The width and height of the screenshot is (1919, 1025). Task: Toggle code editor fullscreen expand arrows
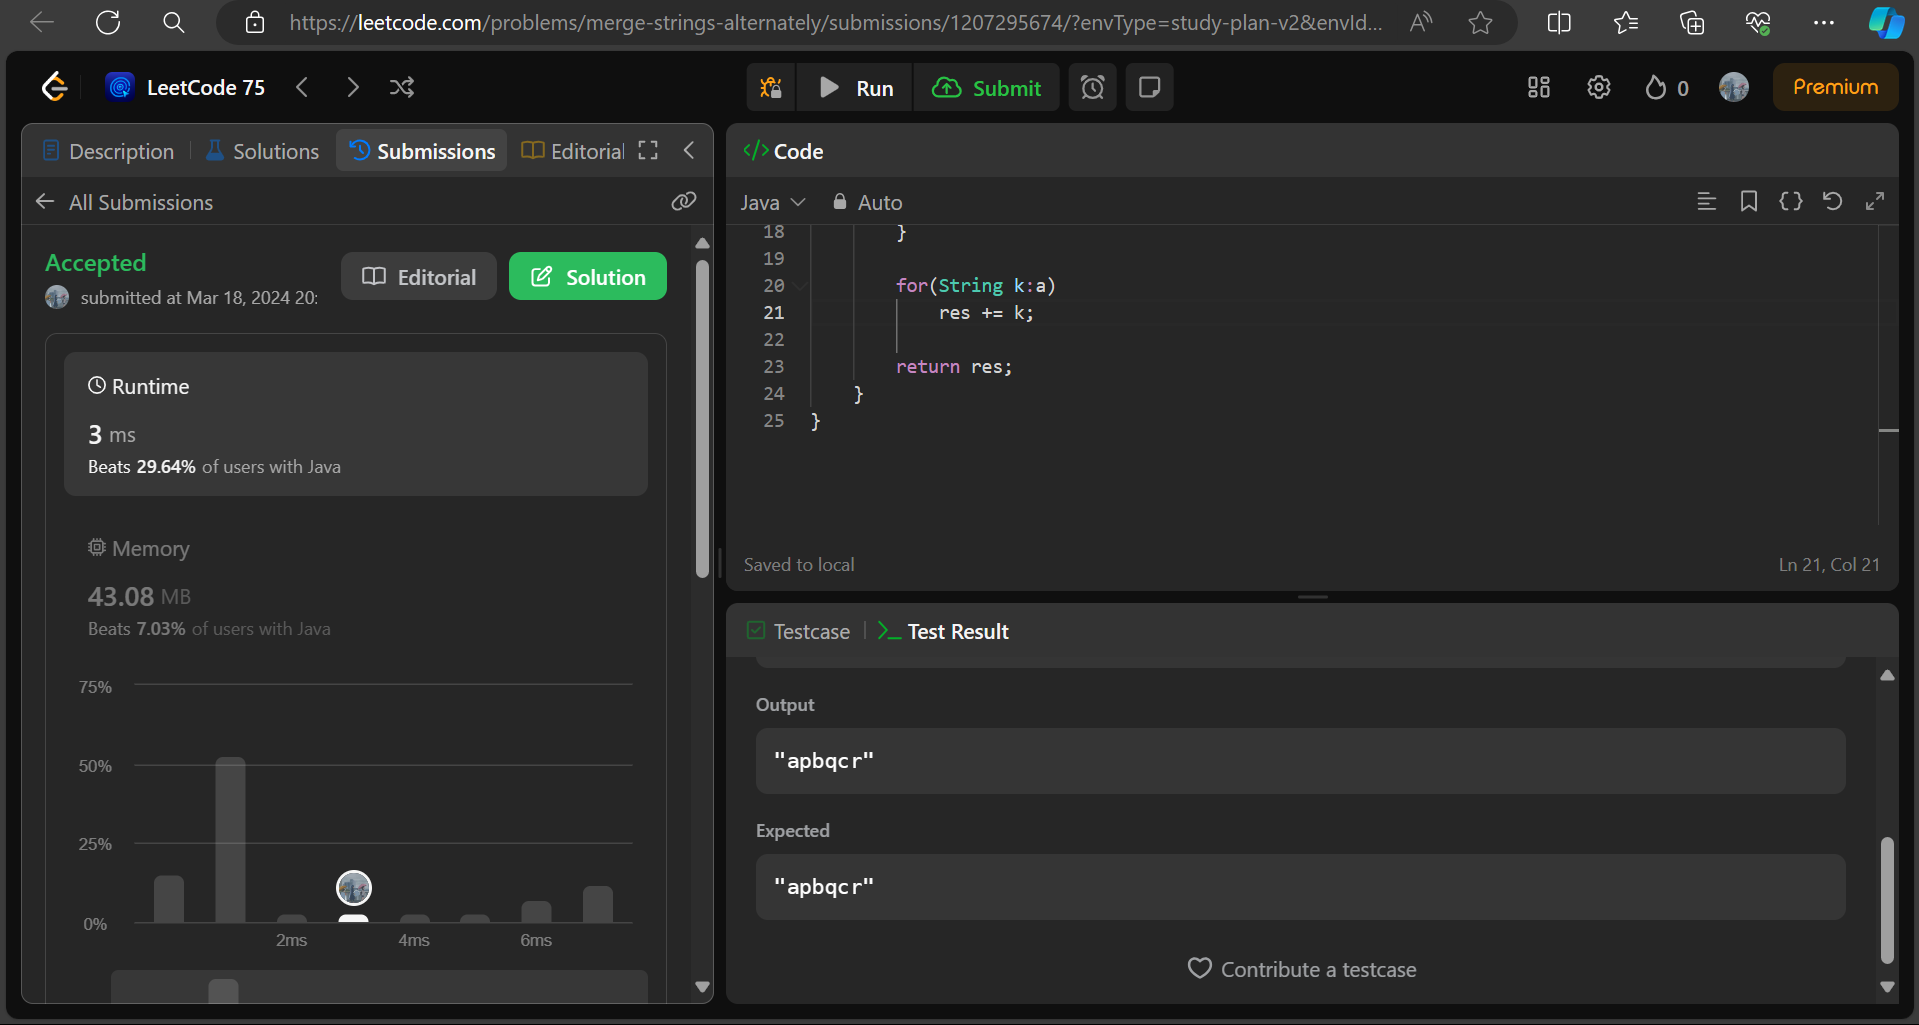pos(1876,201)
